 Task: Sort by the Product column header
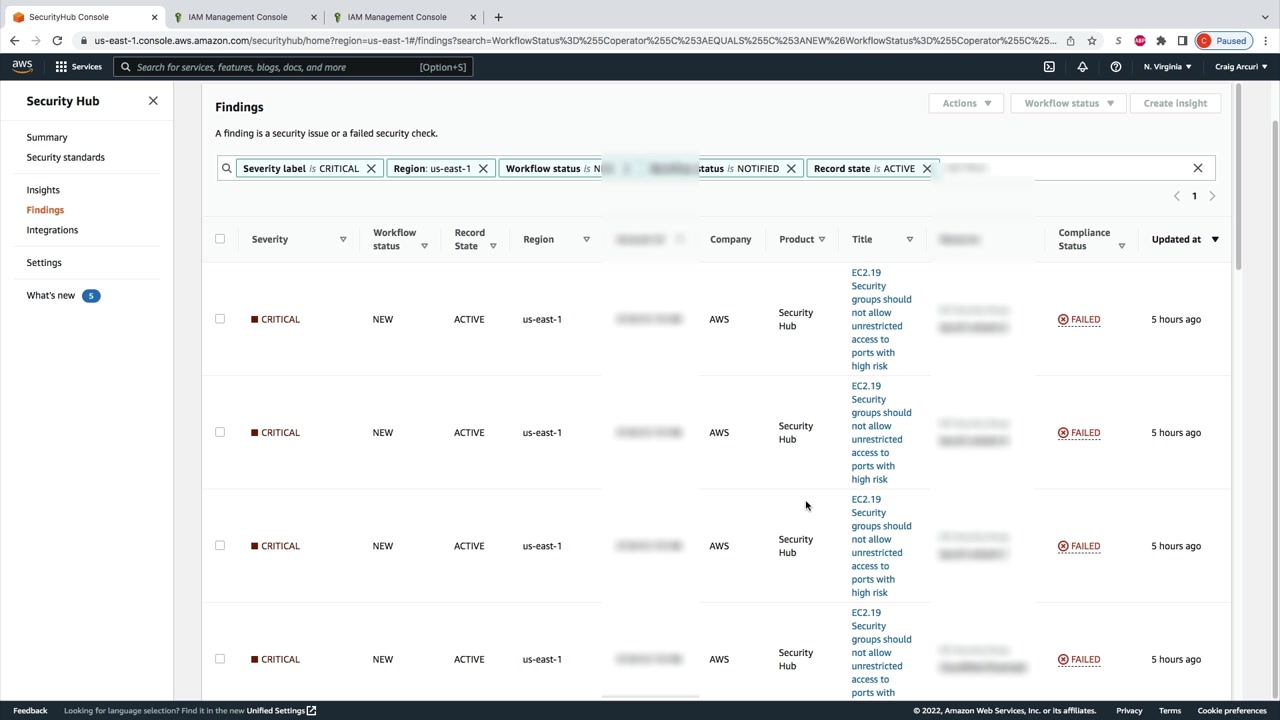822,240
